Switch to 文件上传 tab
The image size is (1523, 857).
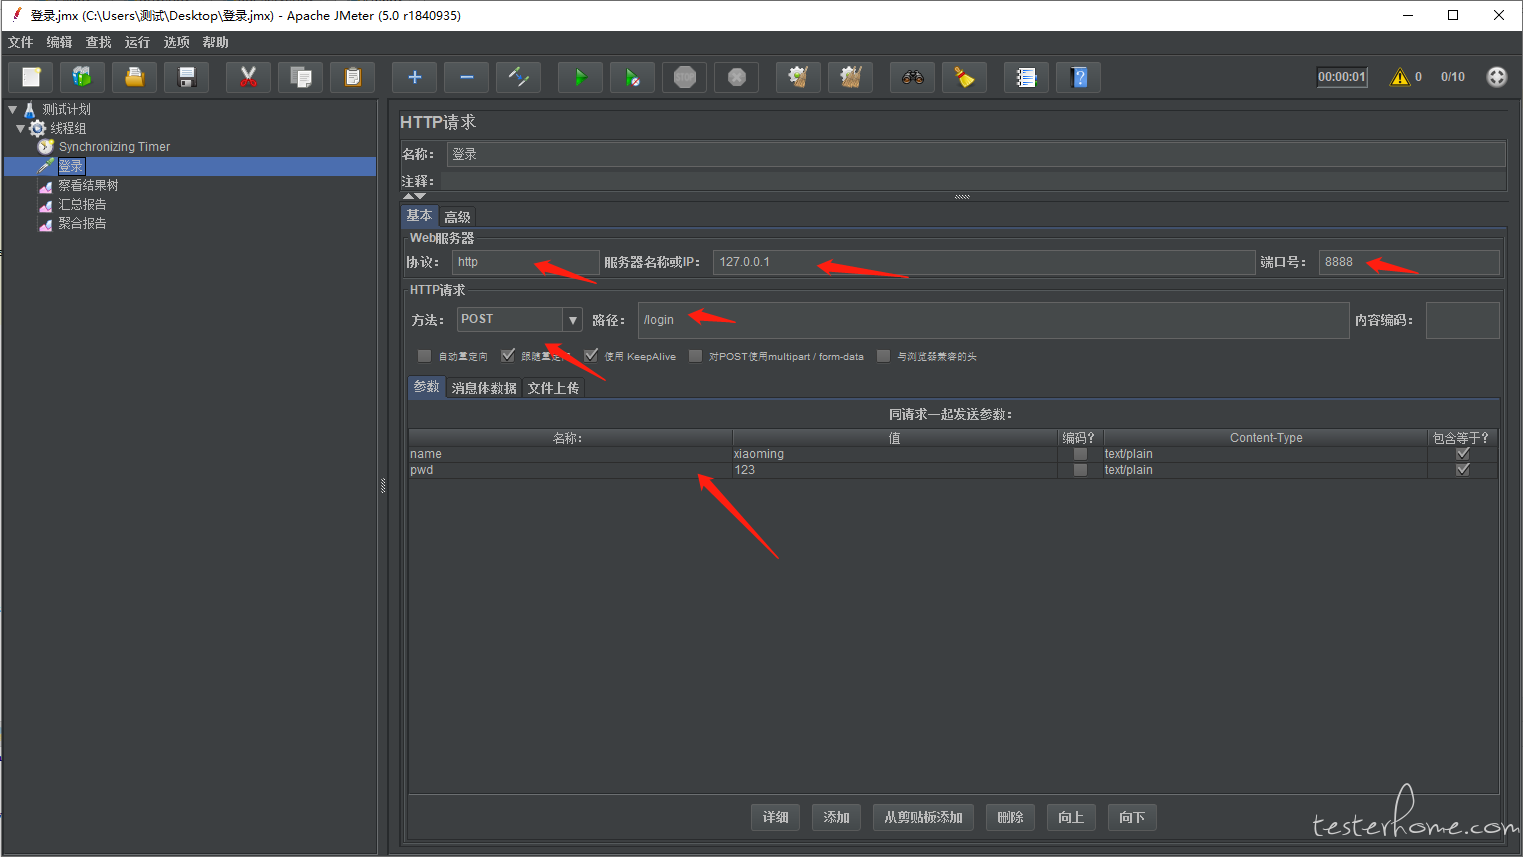tap(553, 388)
